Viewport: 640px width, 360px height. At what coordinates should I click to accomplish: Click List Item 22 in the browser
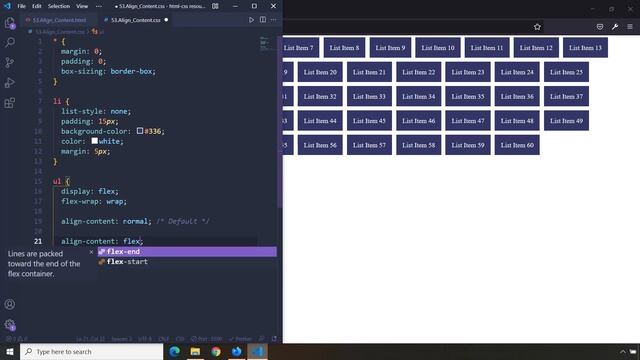[x=418, y=72]
